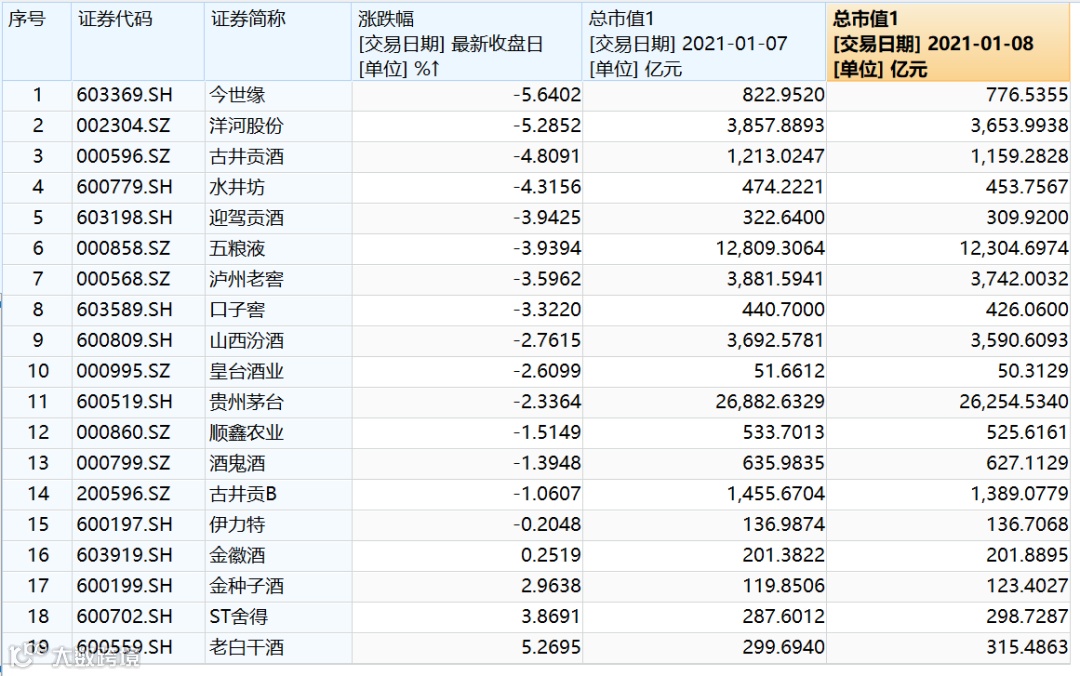The height and width of the screenshot is (676, 1080).
Task: Select market cap value 12,809.3064
Action: point(770,248)
